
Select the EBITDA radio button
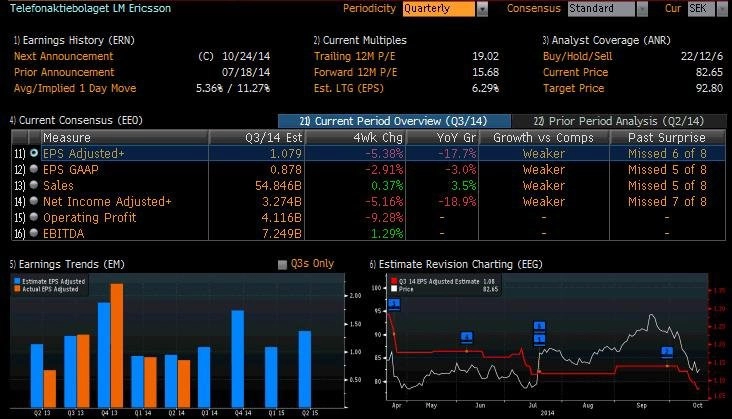coord(34,233)
